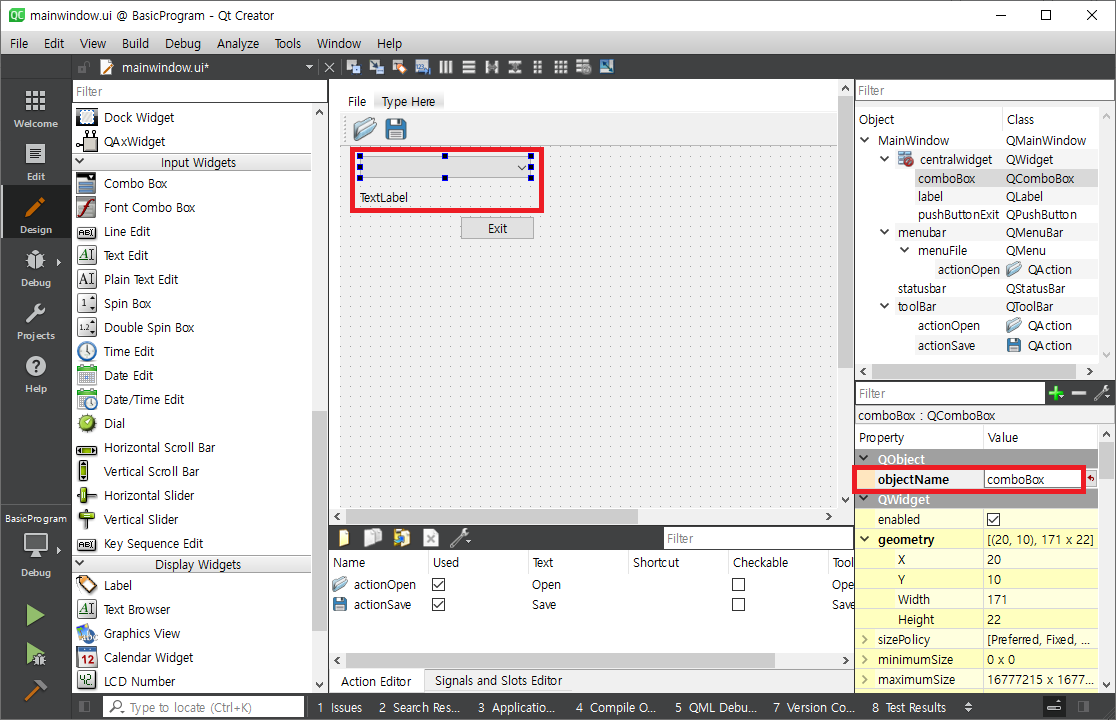Apply Lay Out Vertically in Splitter
This screenshot has width=1116, height=720.
(515, 67)
